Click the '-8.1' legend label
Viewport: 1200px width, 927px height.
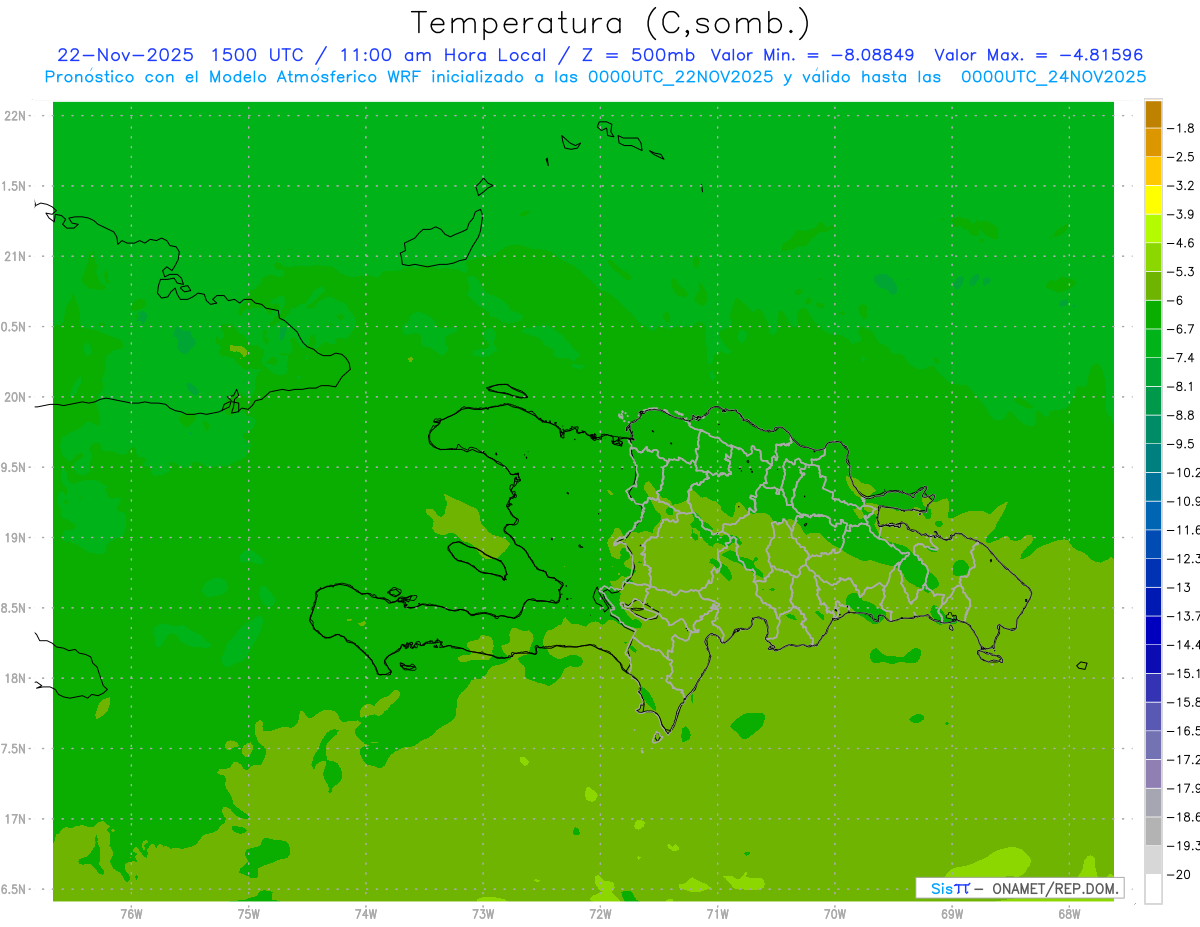(1182, 386)
